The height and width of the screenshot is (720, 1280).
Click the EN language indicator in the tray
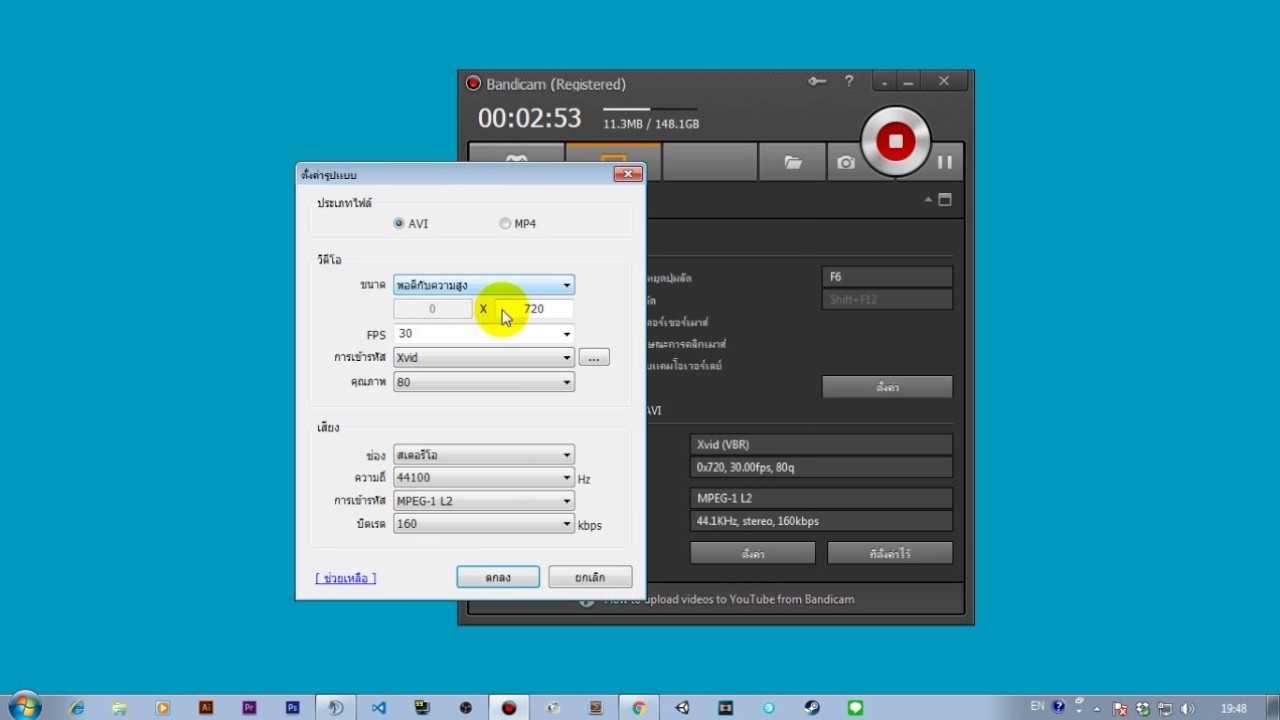click(x=1037, y=707)
